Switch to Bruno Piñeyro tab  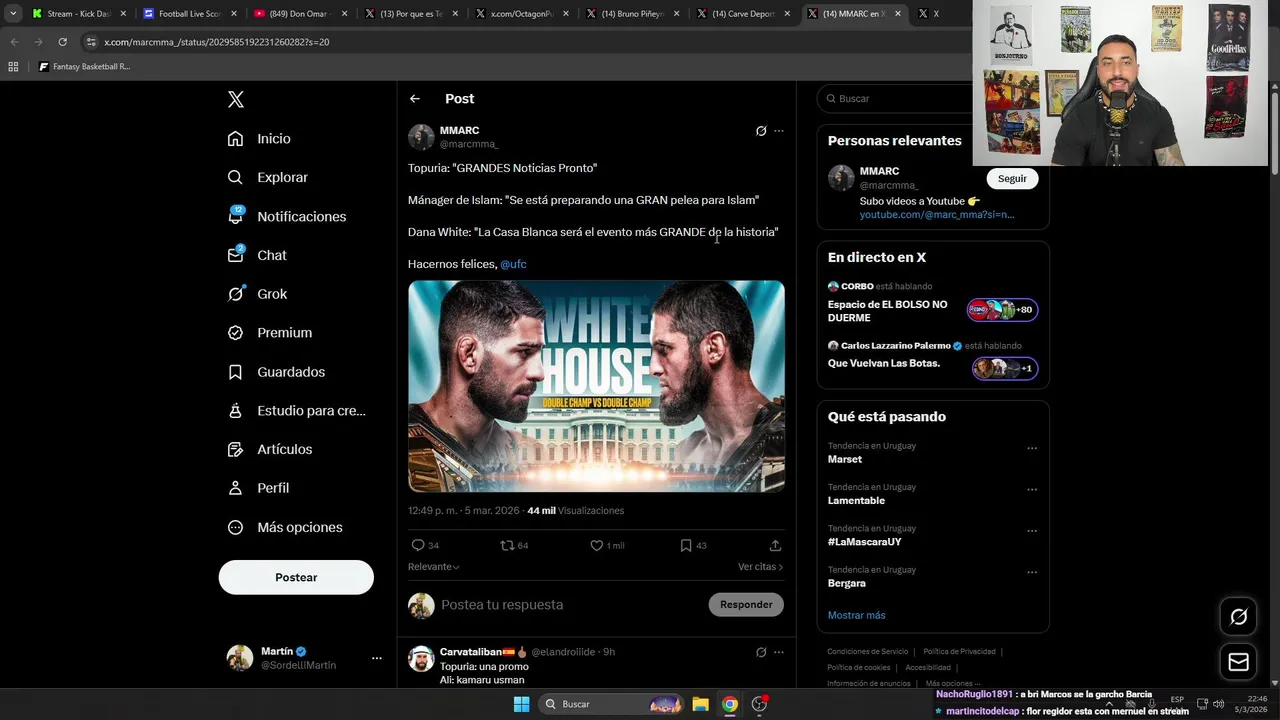click(632, 14)
